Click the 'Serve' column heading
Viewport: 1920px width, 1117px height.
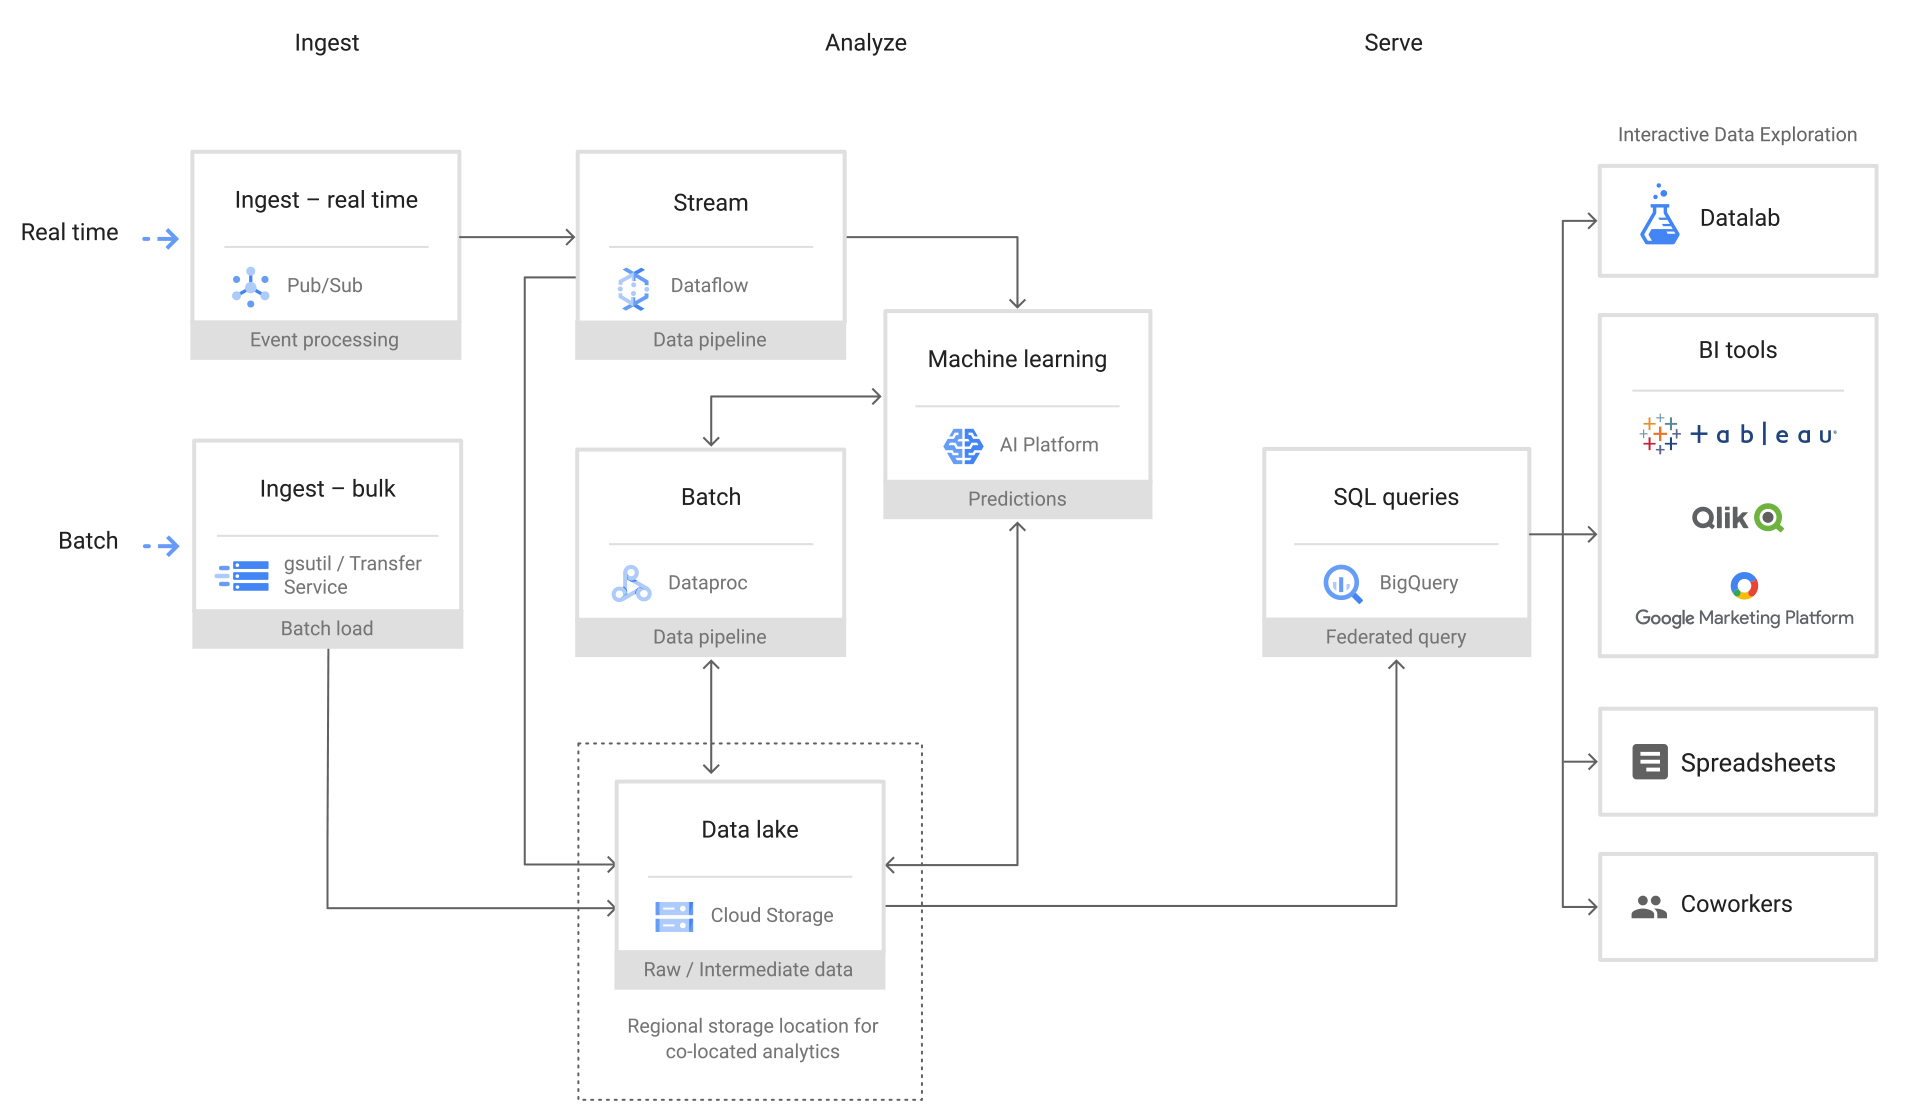(x=1393, y=43)
